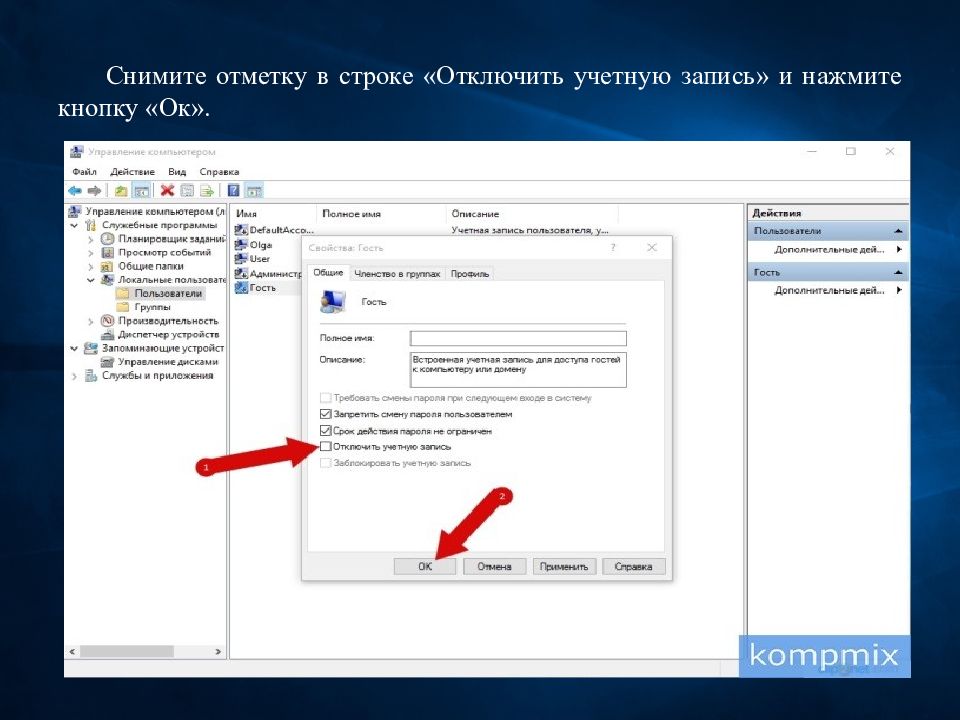Click the DefaultAccount user icon
Screen dimensions: 960x720
pos(241,230)
